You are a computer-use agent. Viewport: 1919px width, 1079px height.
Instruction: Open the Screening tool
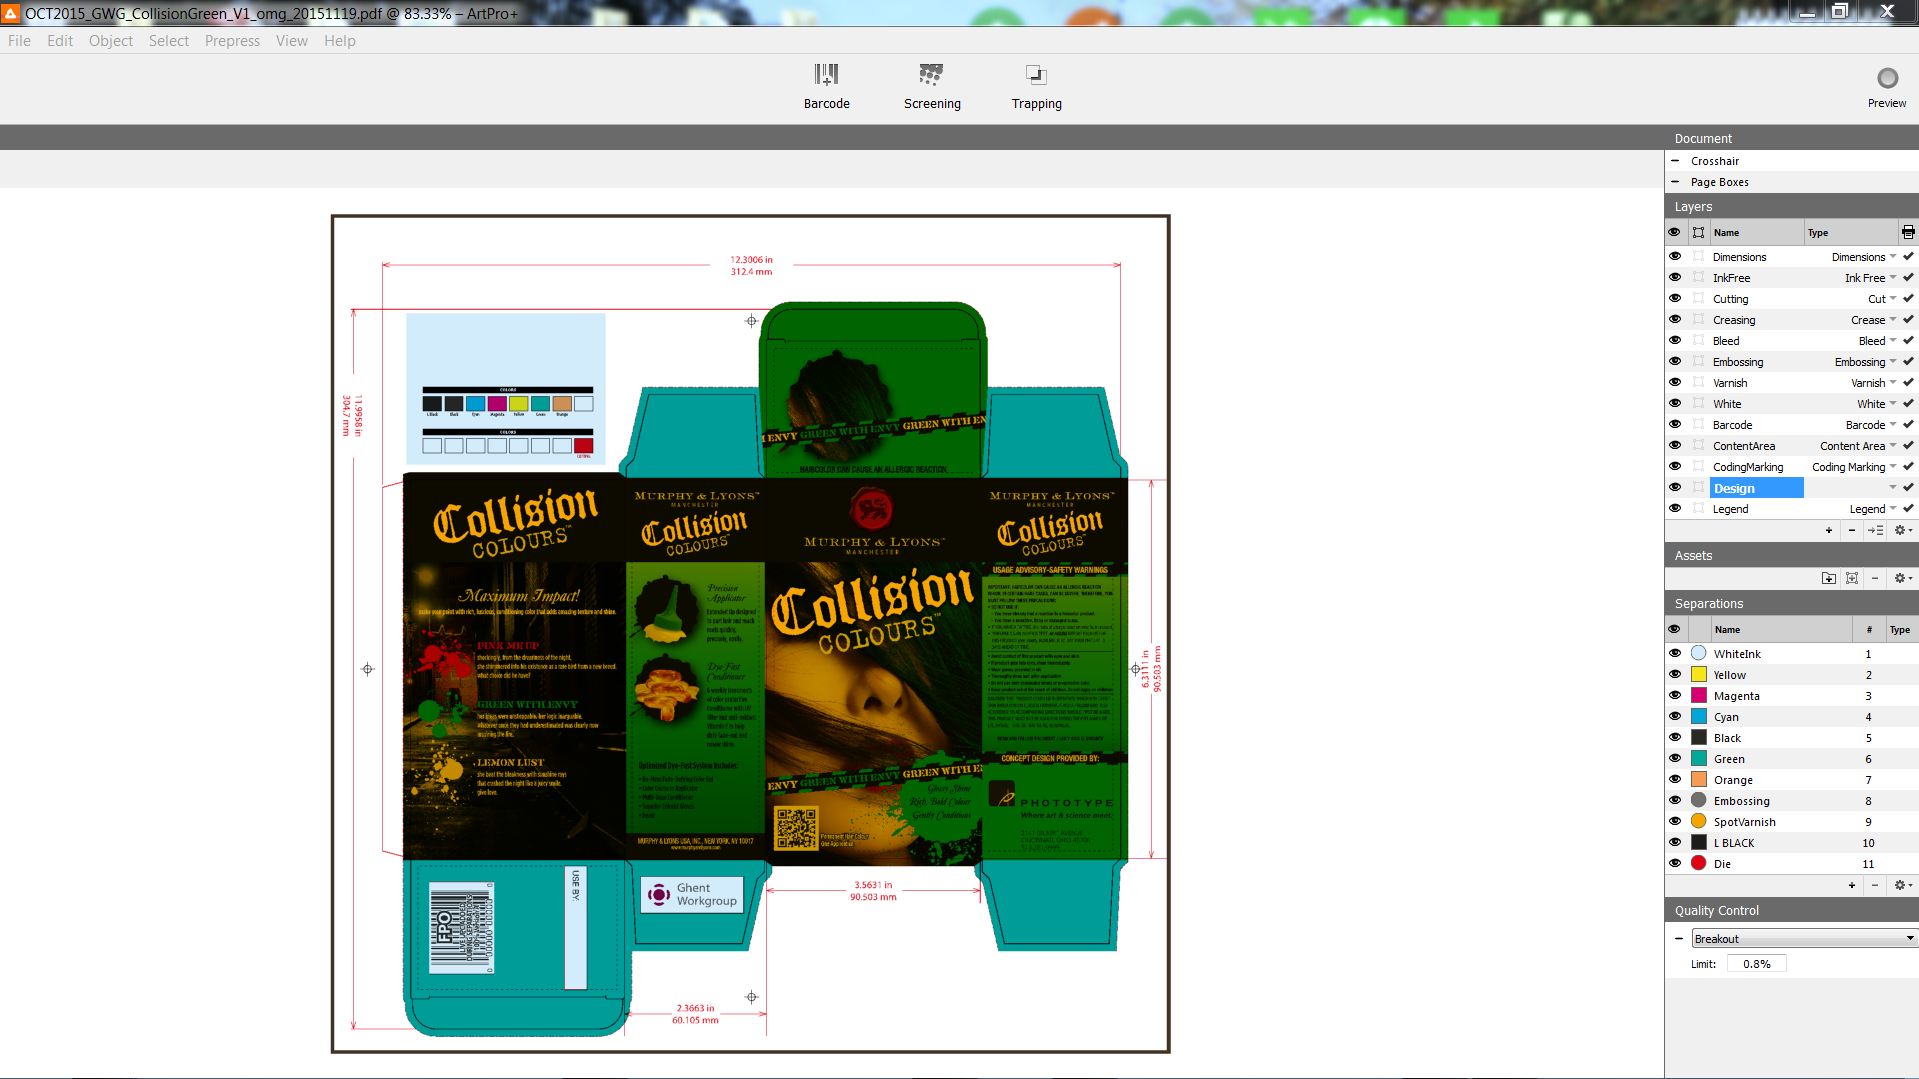click(932, 87)
